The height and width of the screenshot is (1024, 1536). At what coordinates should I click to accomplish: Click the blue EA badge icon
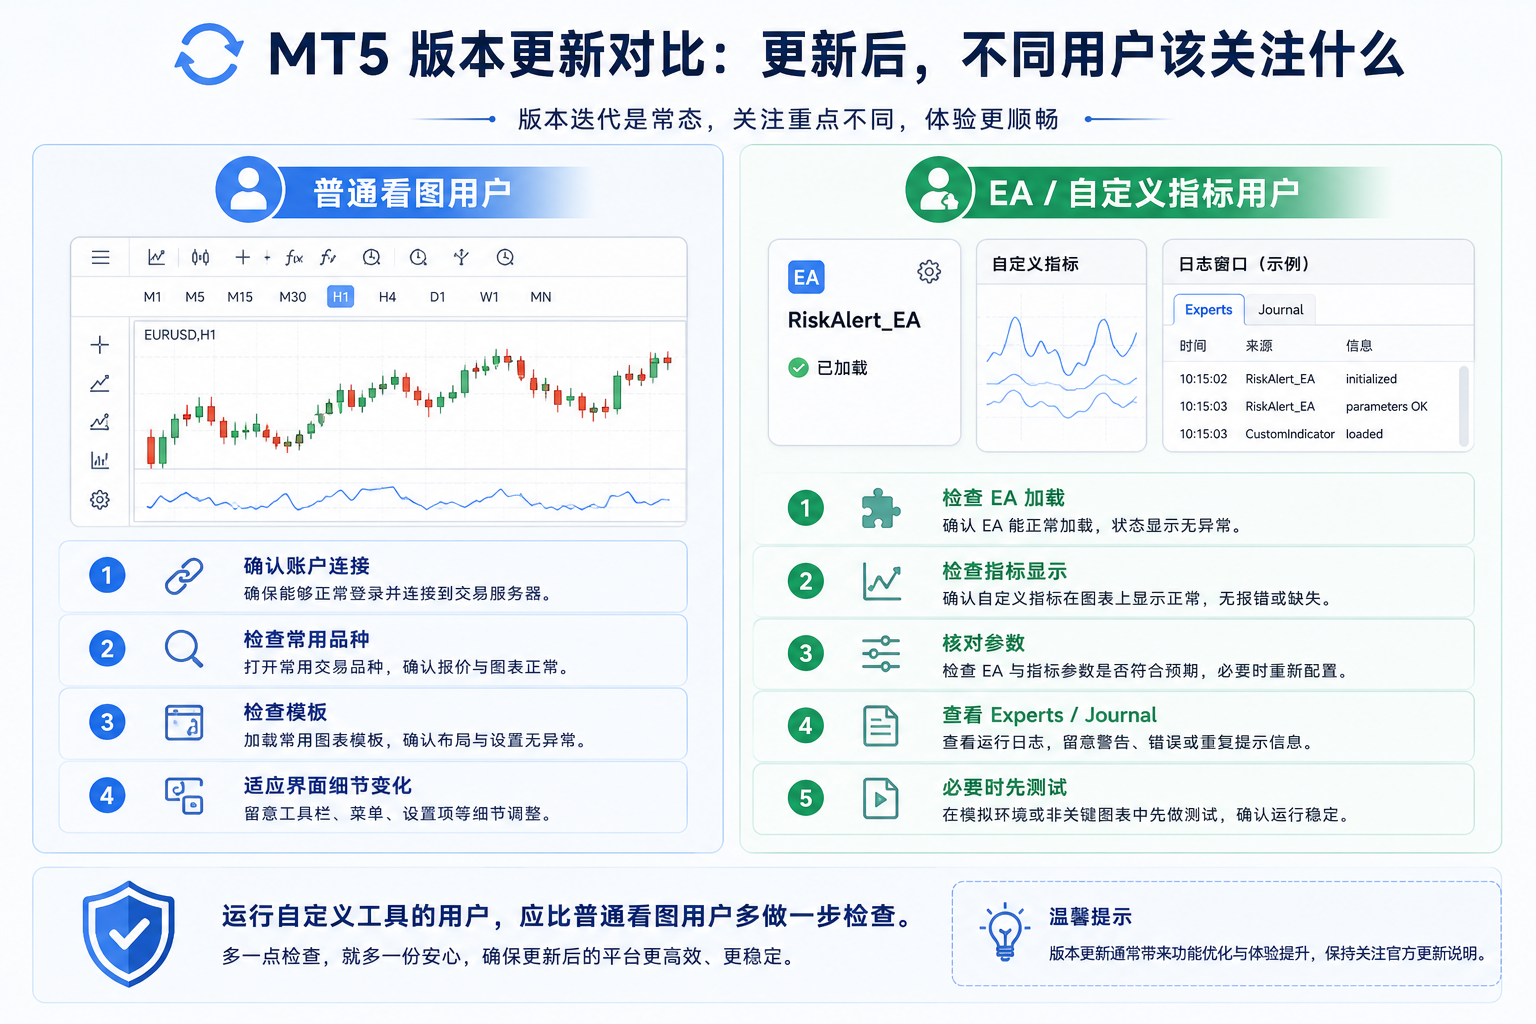(806, 277)
